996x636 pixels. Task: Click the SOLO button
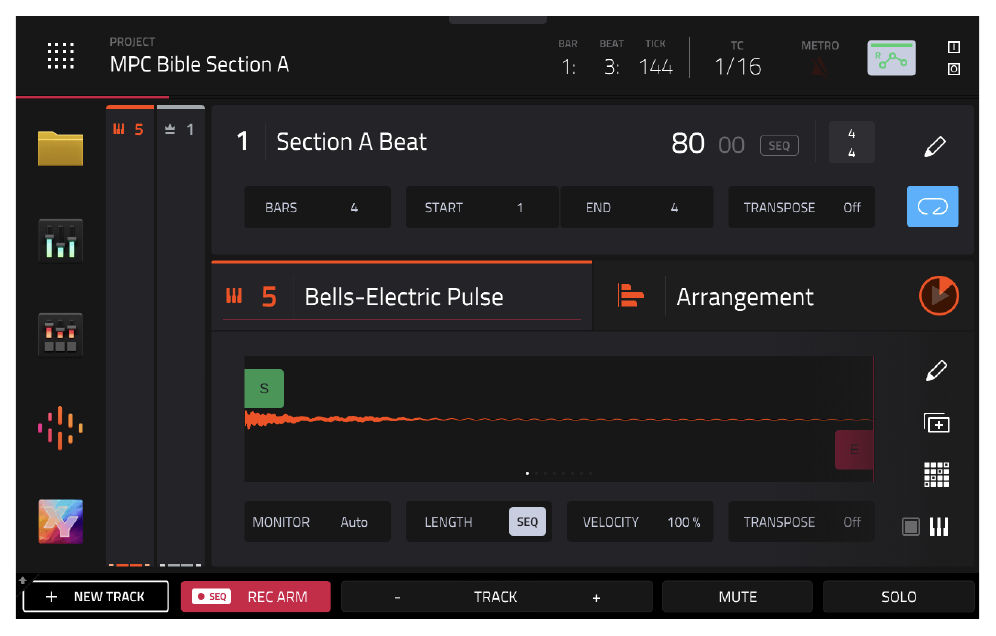coord(898,597)
